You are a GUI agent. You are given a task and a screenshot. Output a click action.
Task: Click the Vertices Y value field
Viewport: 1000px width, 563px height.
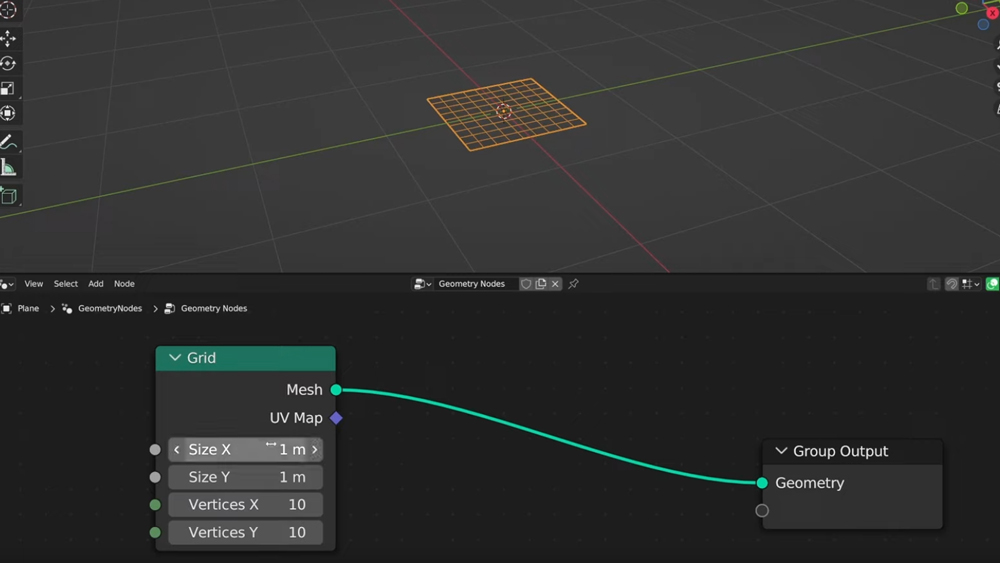(245, 532)
